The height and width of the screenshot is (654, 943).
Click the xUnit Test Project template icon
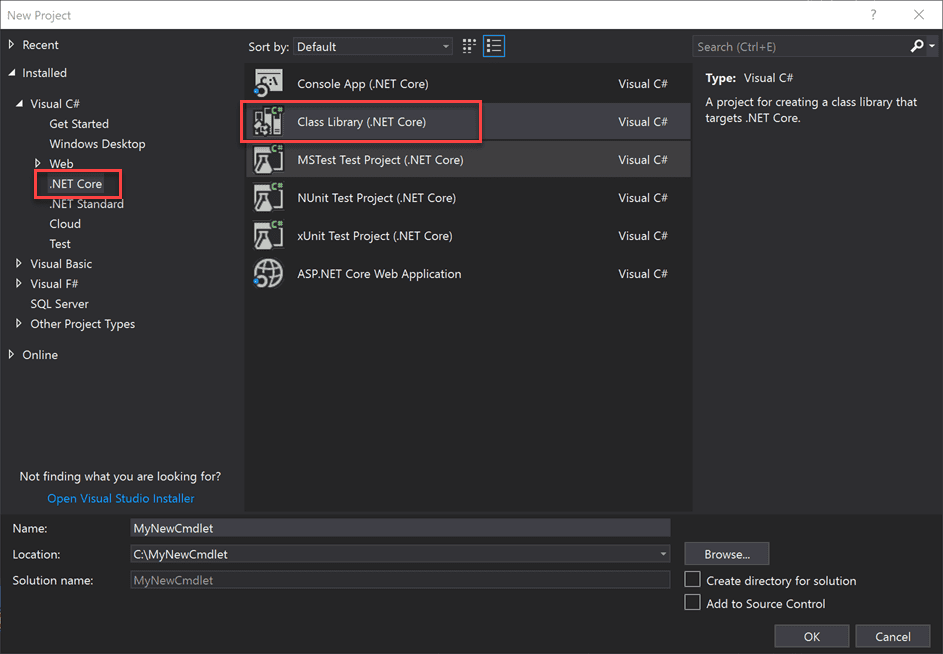tap(268, 235)
